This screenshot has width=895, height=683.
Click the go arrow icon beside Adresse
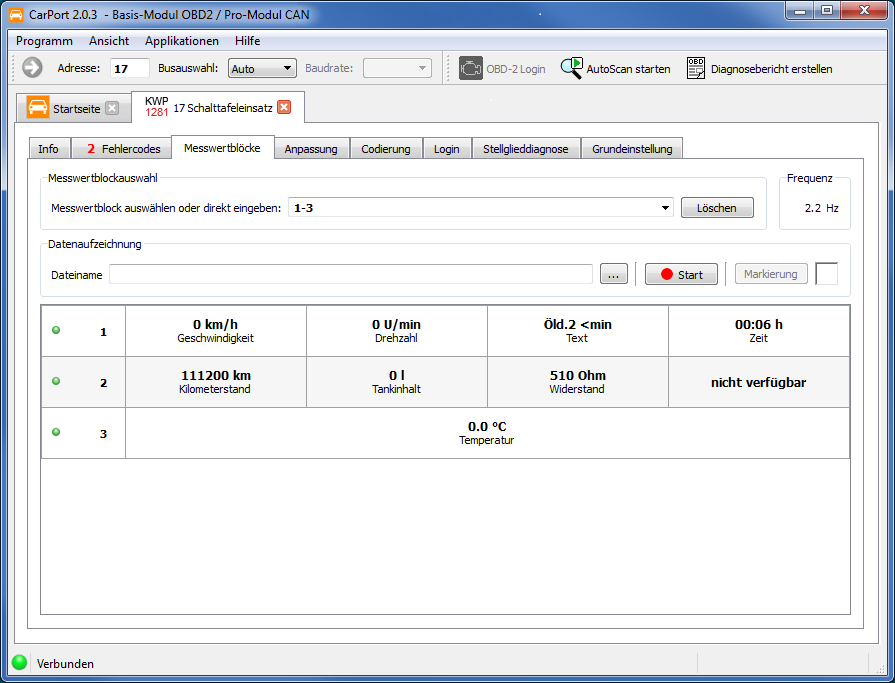pyautogui.click(x=32, y=68)
